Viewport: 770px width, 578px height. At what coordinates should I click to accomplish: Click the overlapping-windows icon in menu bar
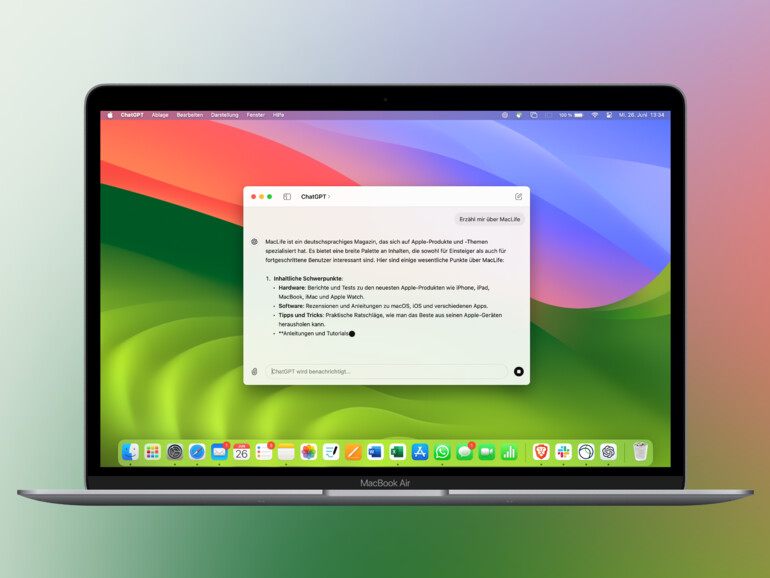click(x=534, y=115)
